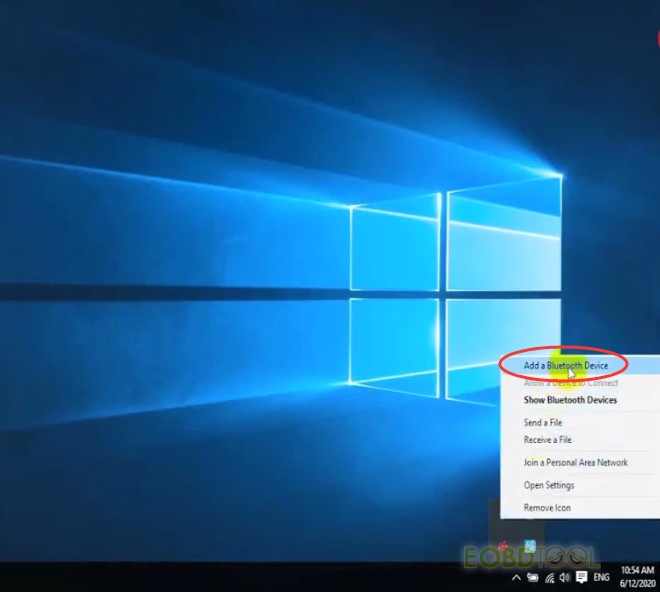Select Add a Bluetooth Device menu entry
This screenshot has width=660, height=592.
tap(565, 366)
